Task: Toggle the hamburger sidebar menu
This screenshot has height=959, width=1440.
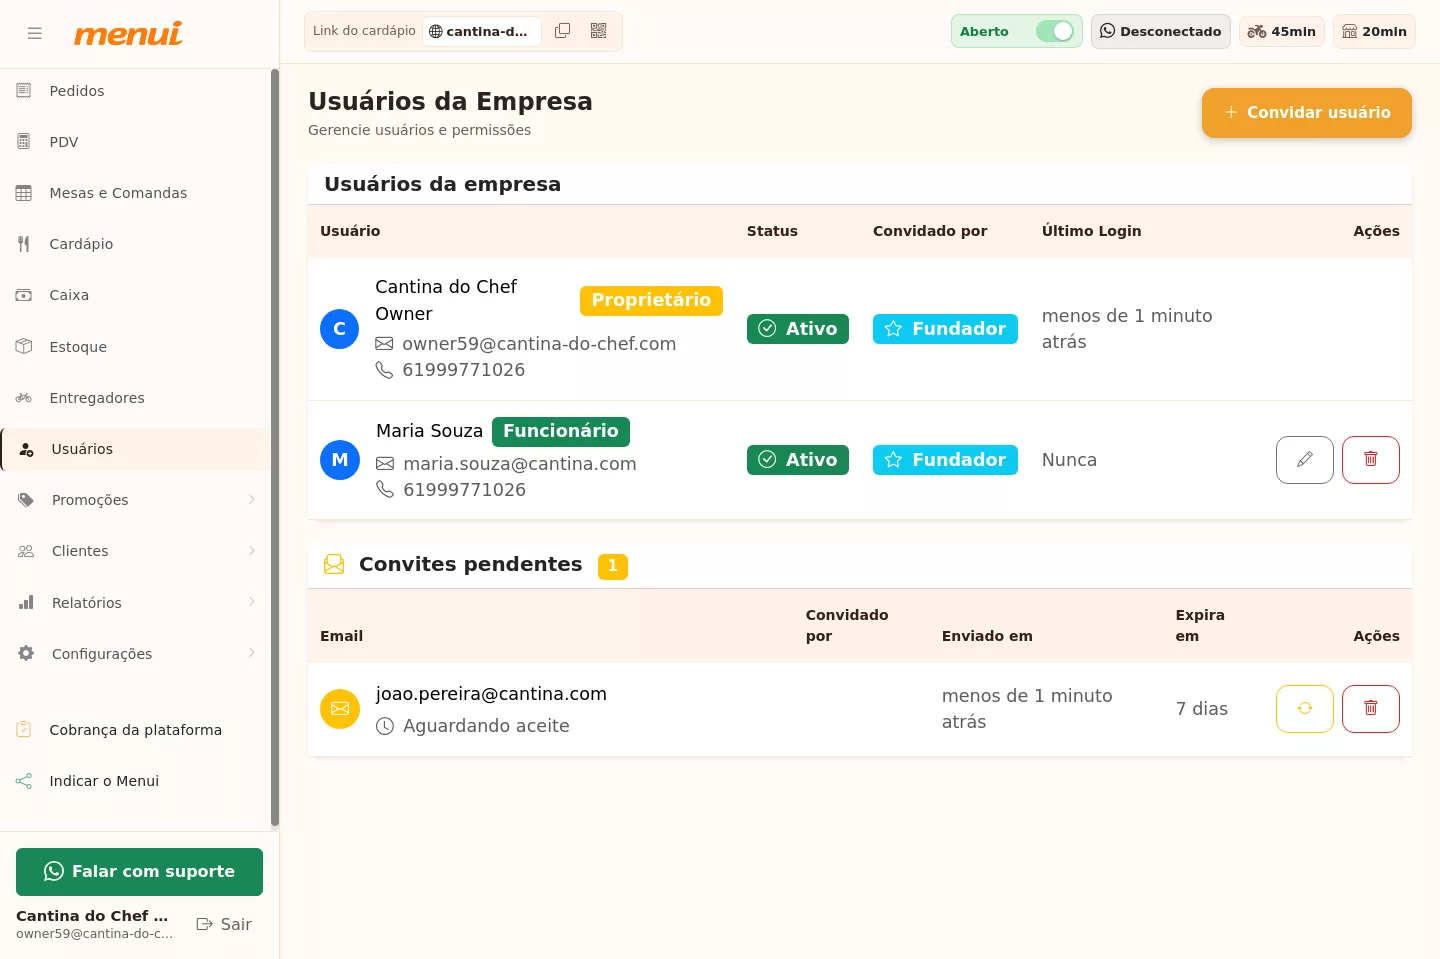Action: pyautogui.click(x=35, y=33)
